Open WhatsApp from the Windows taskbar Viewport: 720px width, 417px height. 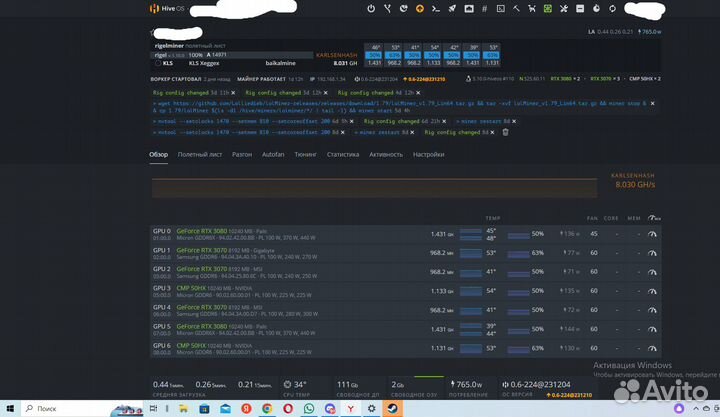(x=309, y=408)
